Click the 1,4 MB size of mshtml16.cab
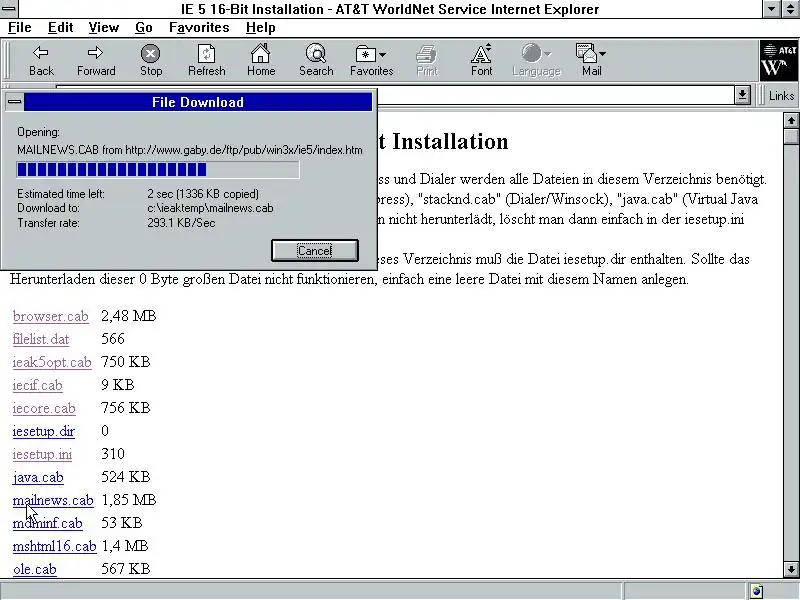The width and height of the screenshot is (800, 600). [x=124, y=546]
